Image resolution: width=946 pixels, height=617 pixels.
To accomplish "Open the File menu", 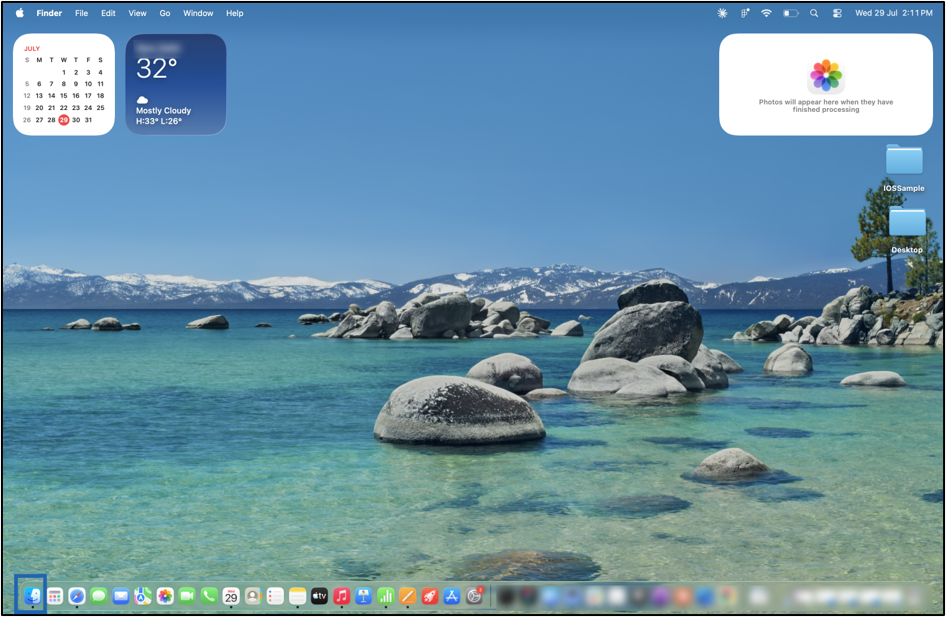I will (x=81, y=13).
